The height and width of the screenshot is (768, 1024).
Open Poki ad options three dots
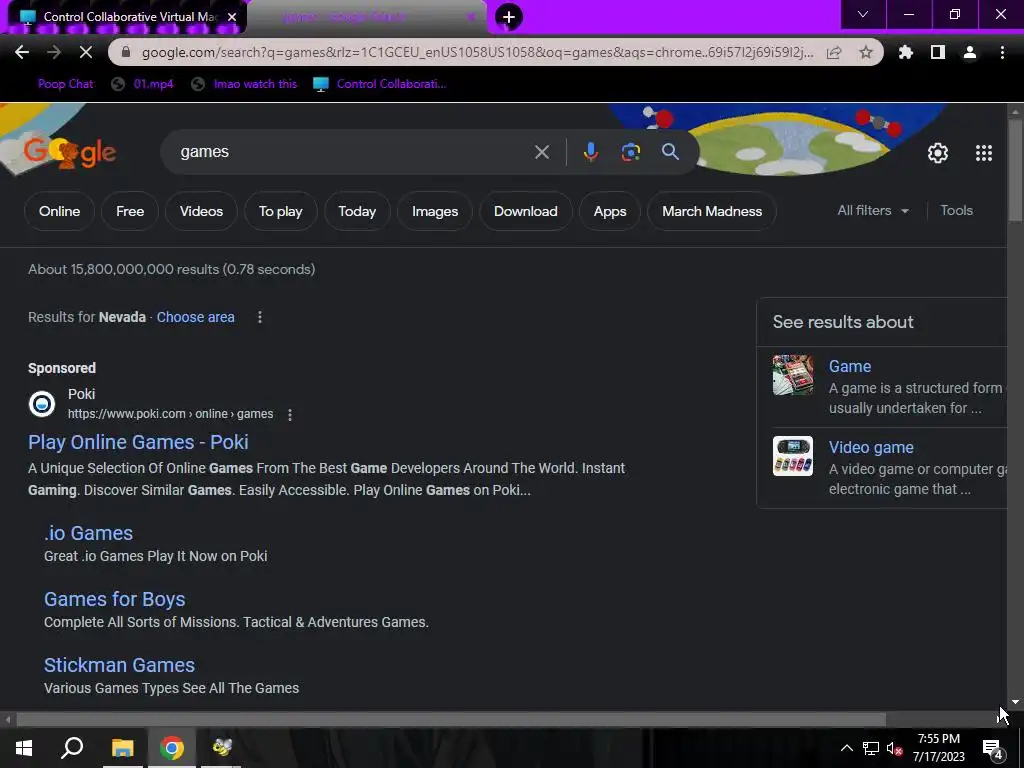(290, 415)
